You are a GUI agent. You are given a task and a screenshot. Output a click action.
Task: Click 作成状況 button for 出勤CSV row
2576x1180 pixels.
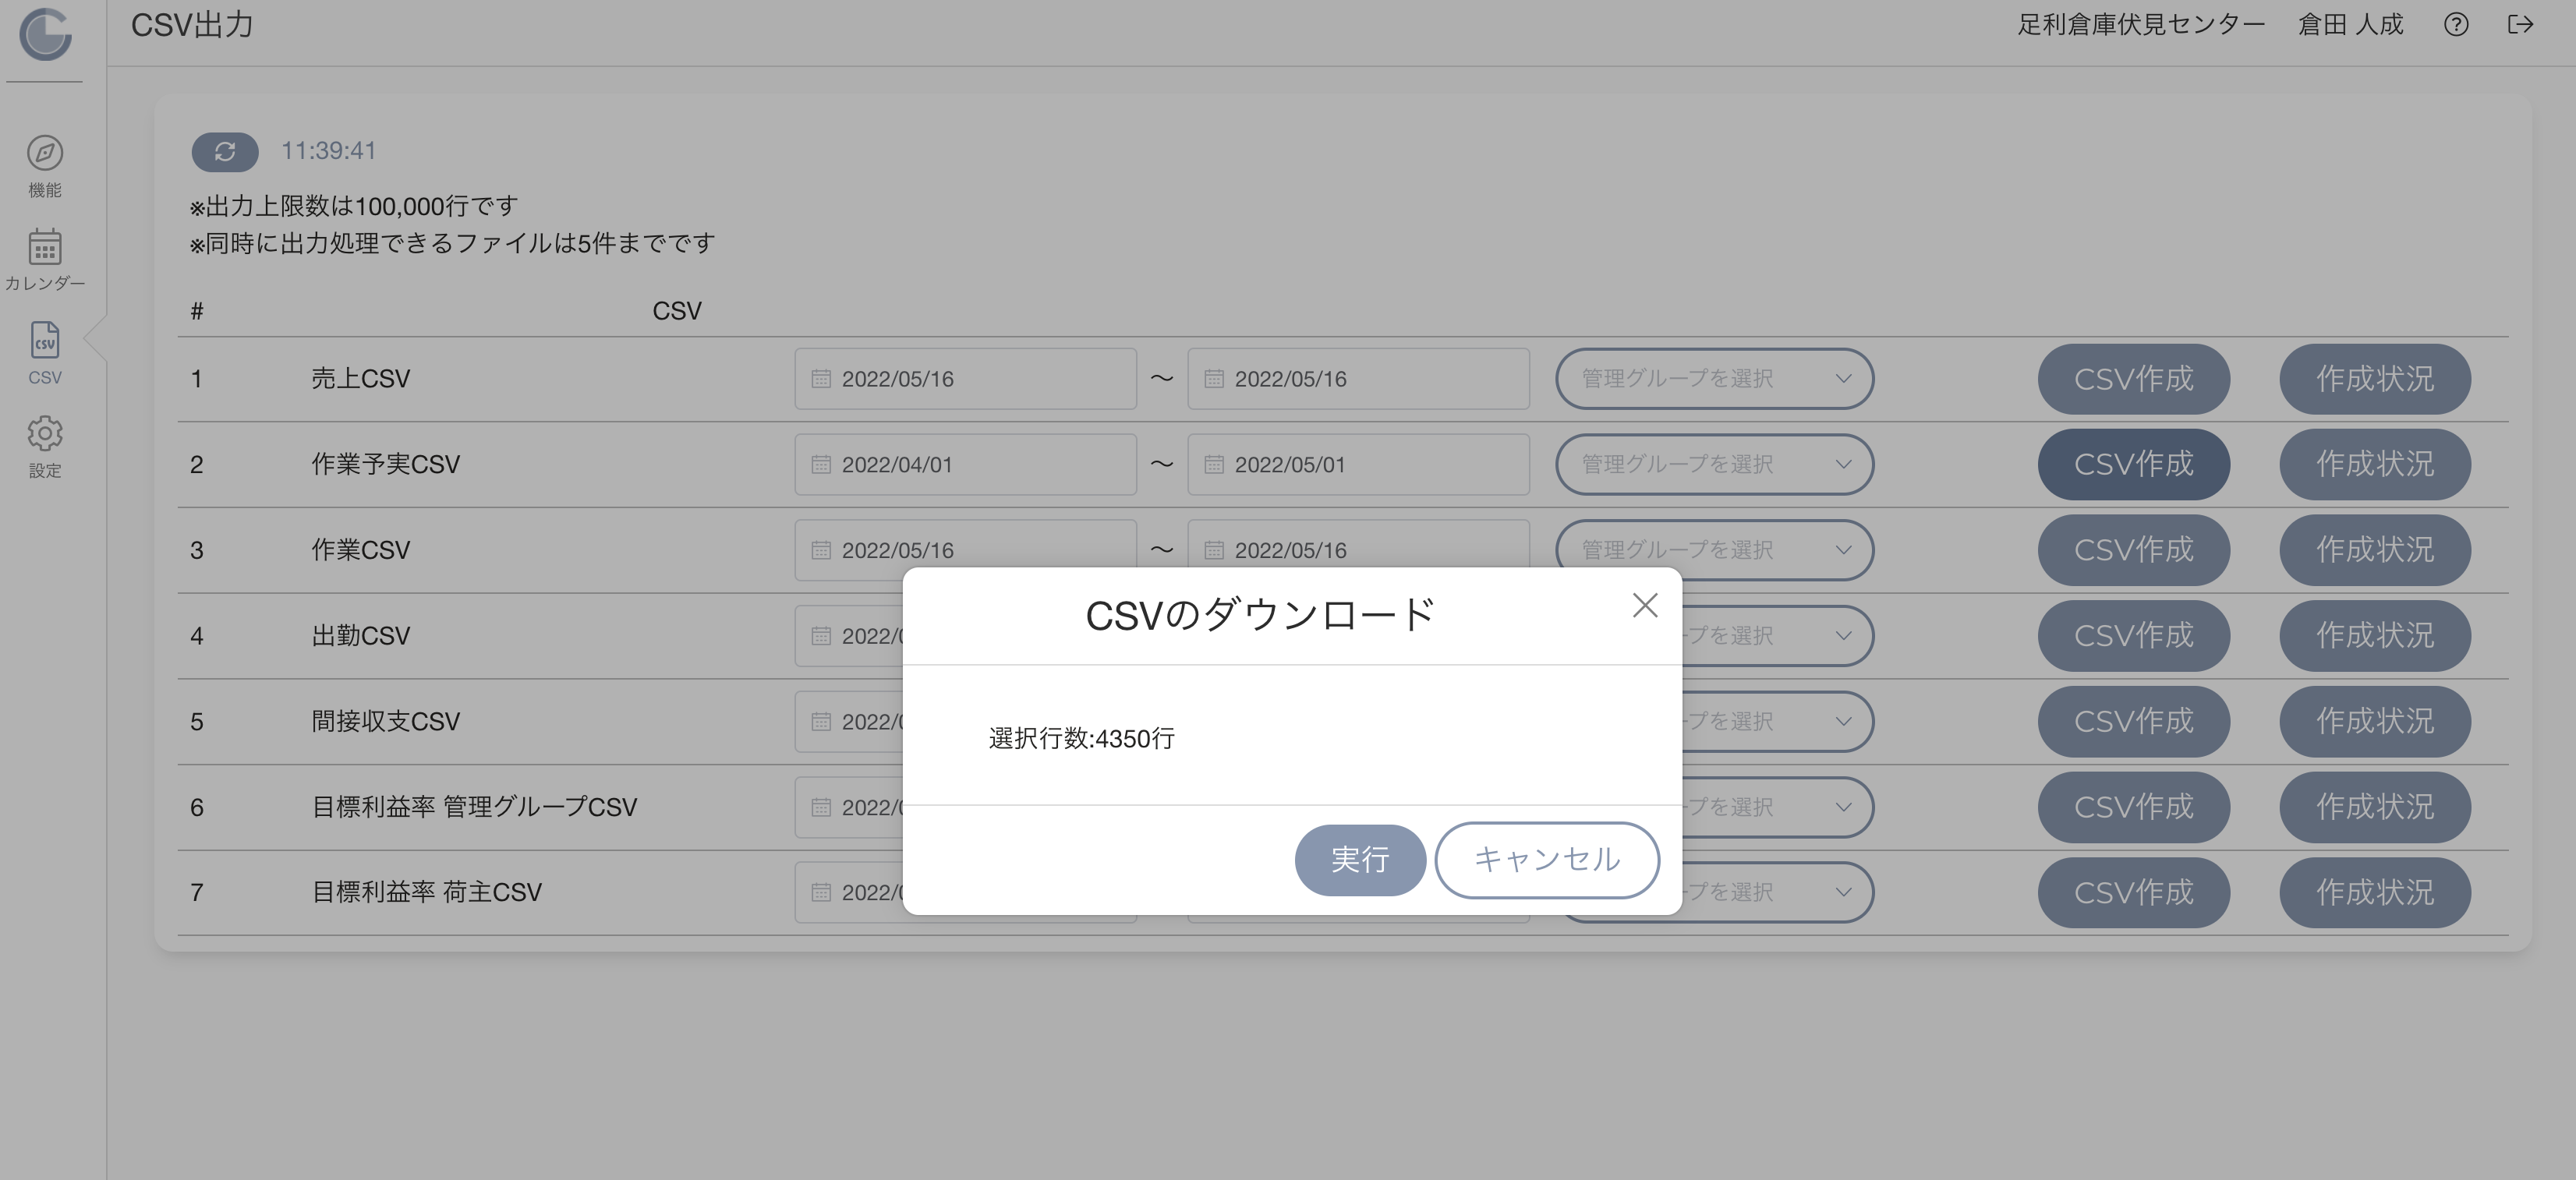tap(2375, 636)
